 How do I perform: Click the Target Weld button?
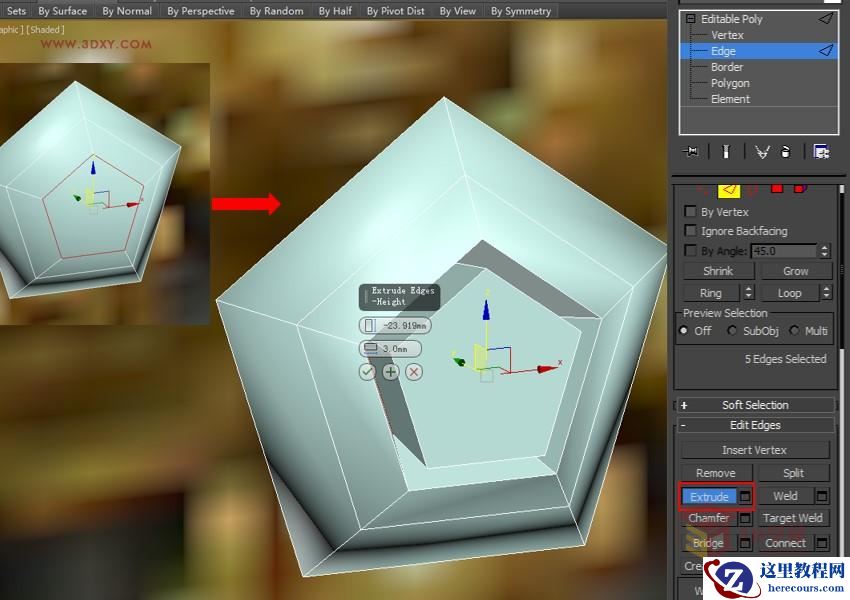(793, 518)
